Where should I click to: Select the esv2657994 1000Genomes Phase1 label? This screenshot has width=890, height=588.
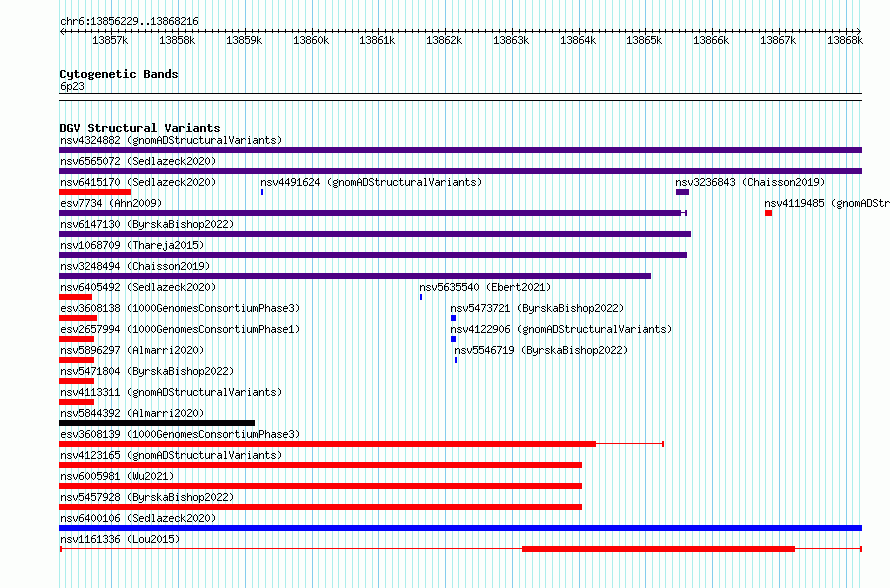pyautogui.click(x=180, y=329)
